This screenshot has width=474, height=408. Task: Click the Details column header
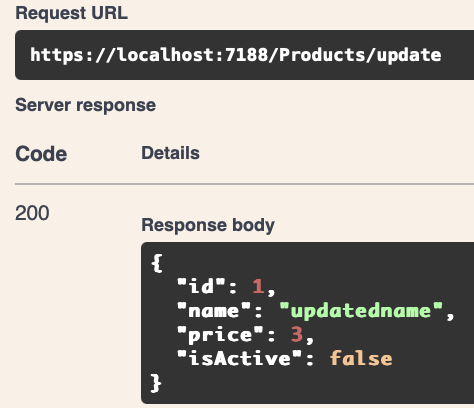tap(170, 153)
